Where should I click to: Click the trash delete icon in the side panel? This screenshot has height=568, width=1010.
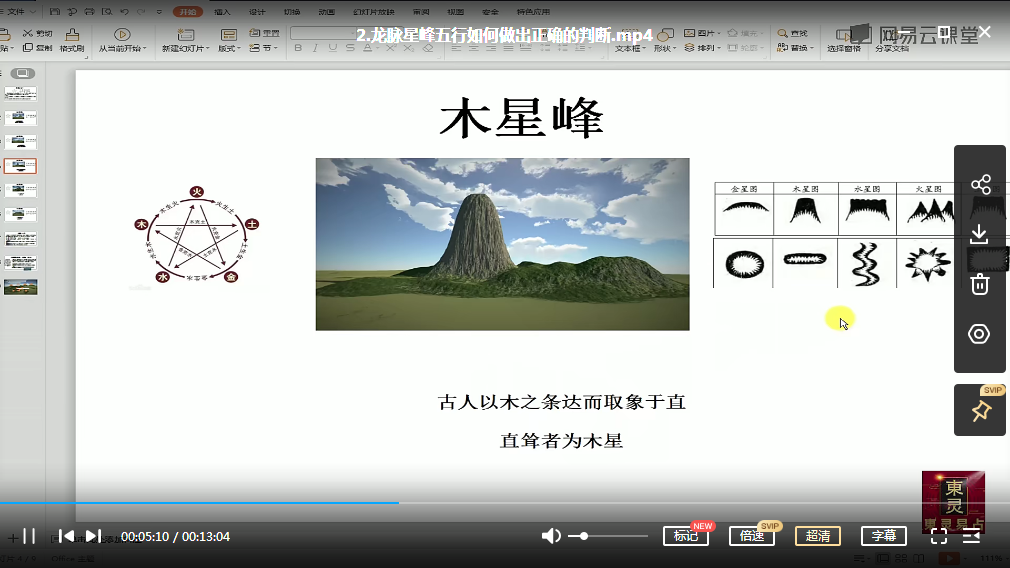(980, 284)
